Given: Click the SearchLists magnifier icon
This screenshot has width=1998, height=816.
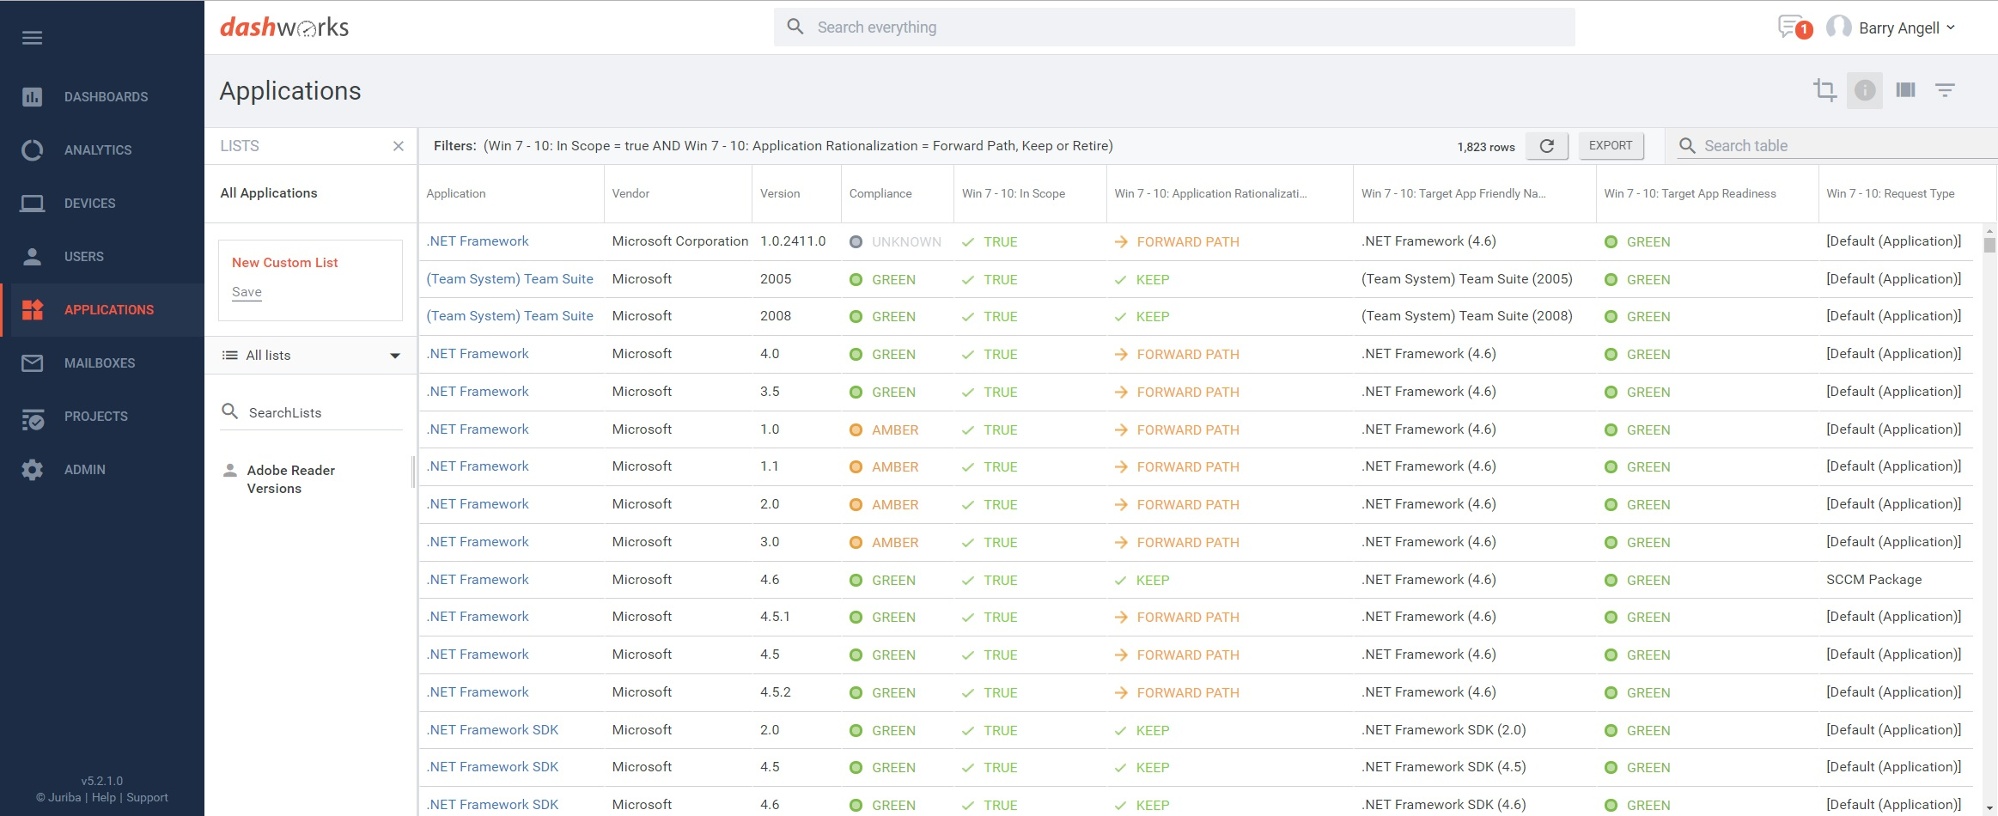Looking at the screenshot, I should point(230,412).
